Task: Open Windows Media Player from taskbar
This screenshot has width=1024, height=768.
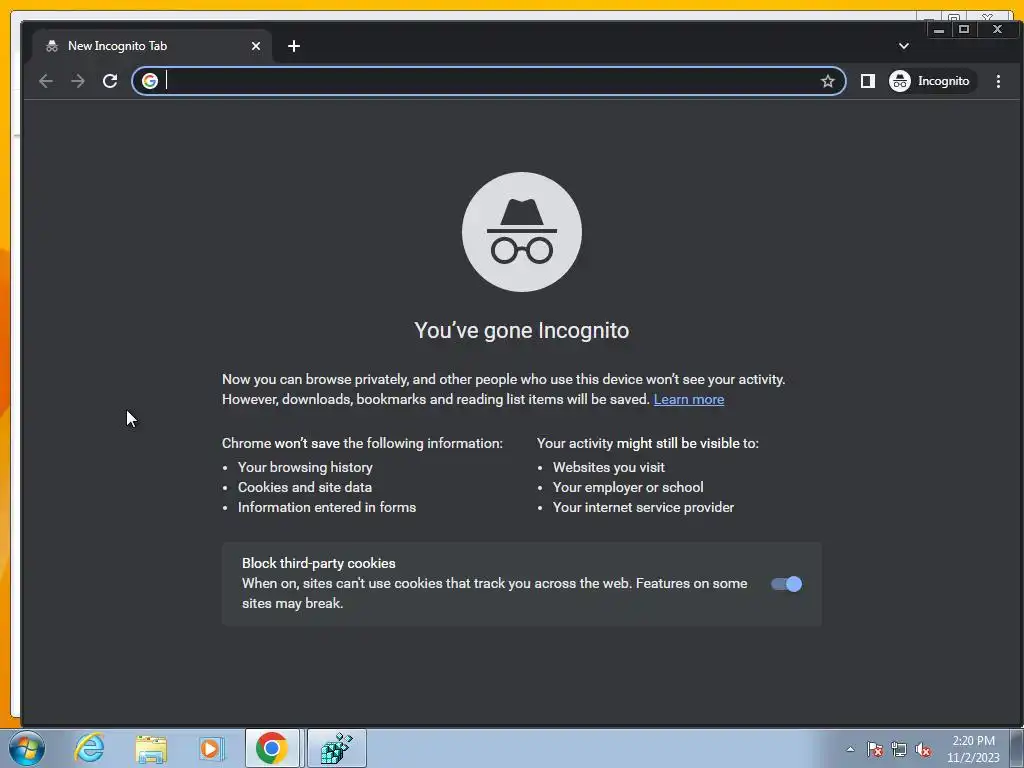Action: click(211, 748)
